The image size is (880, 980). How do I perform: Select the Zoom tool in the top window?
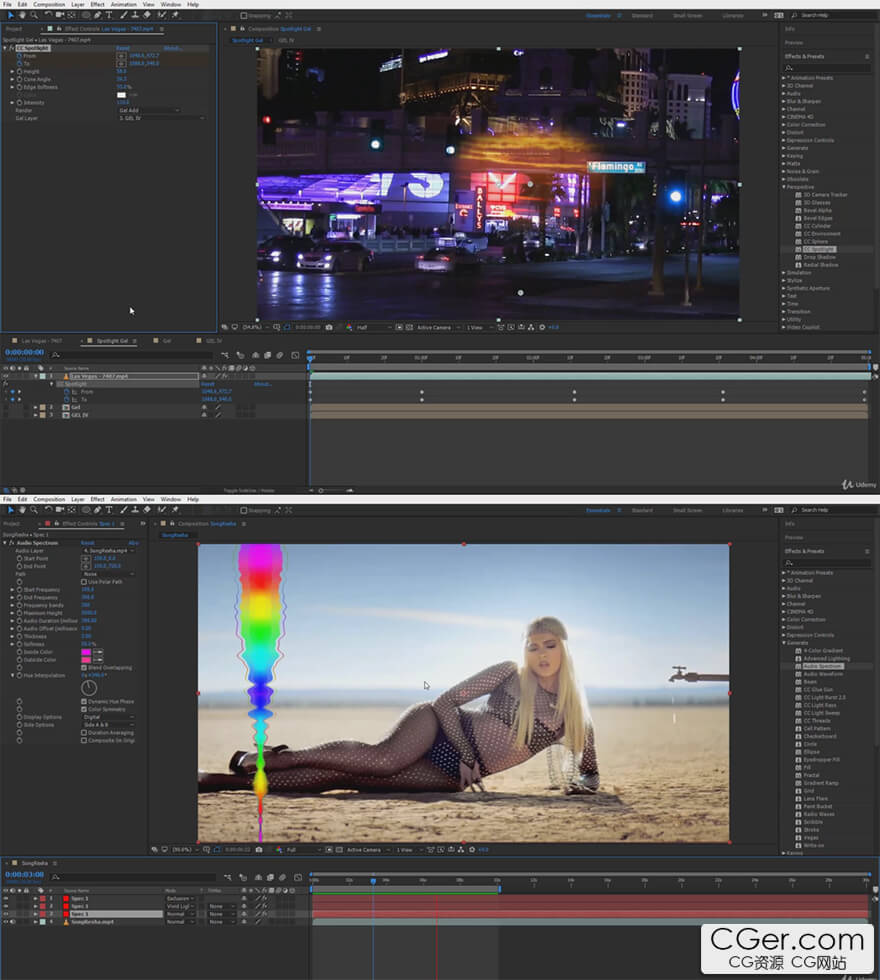pos(34,15)
